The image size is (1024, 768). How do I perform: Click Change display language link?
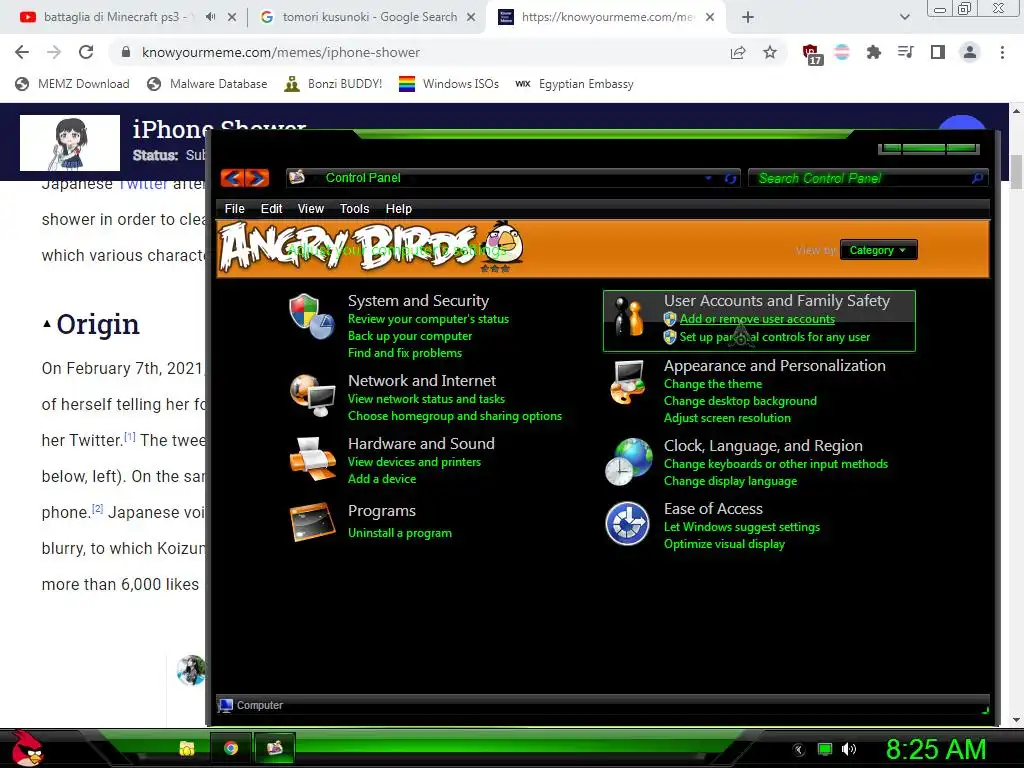pyautogui.click(x=730, y=481)
